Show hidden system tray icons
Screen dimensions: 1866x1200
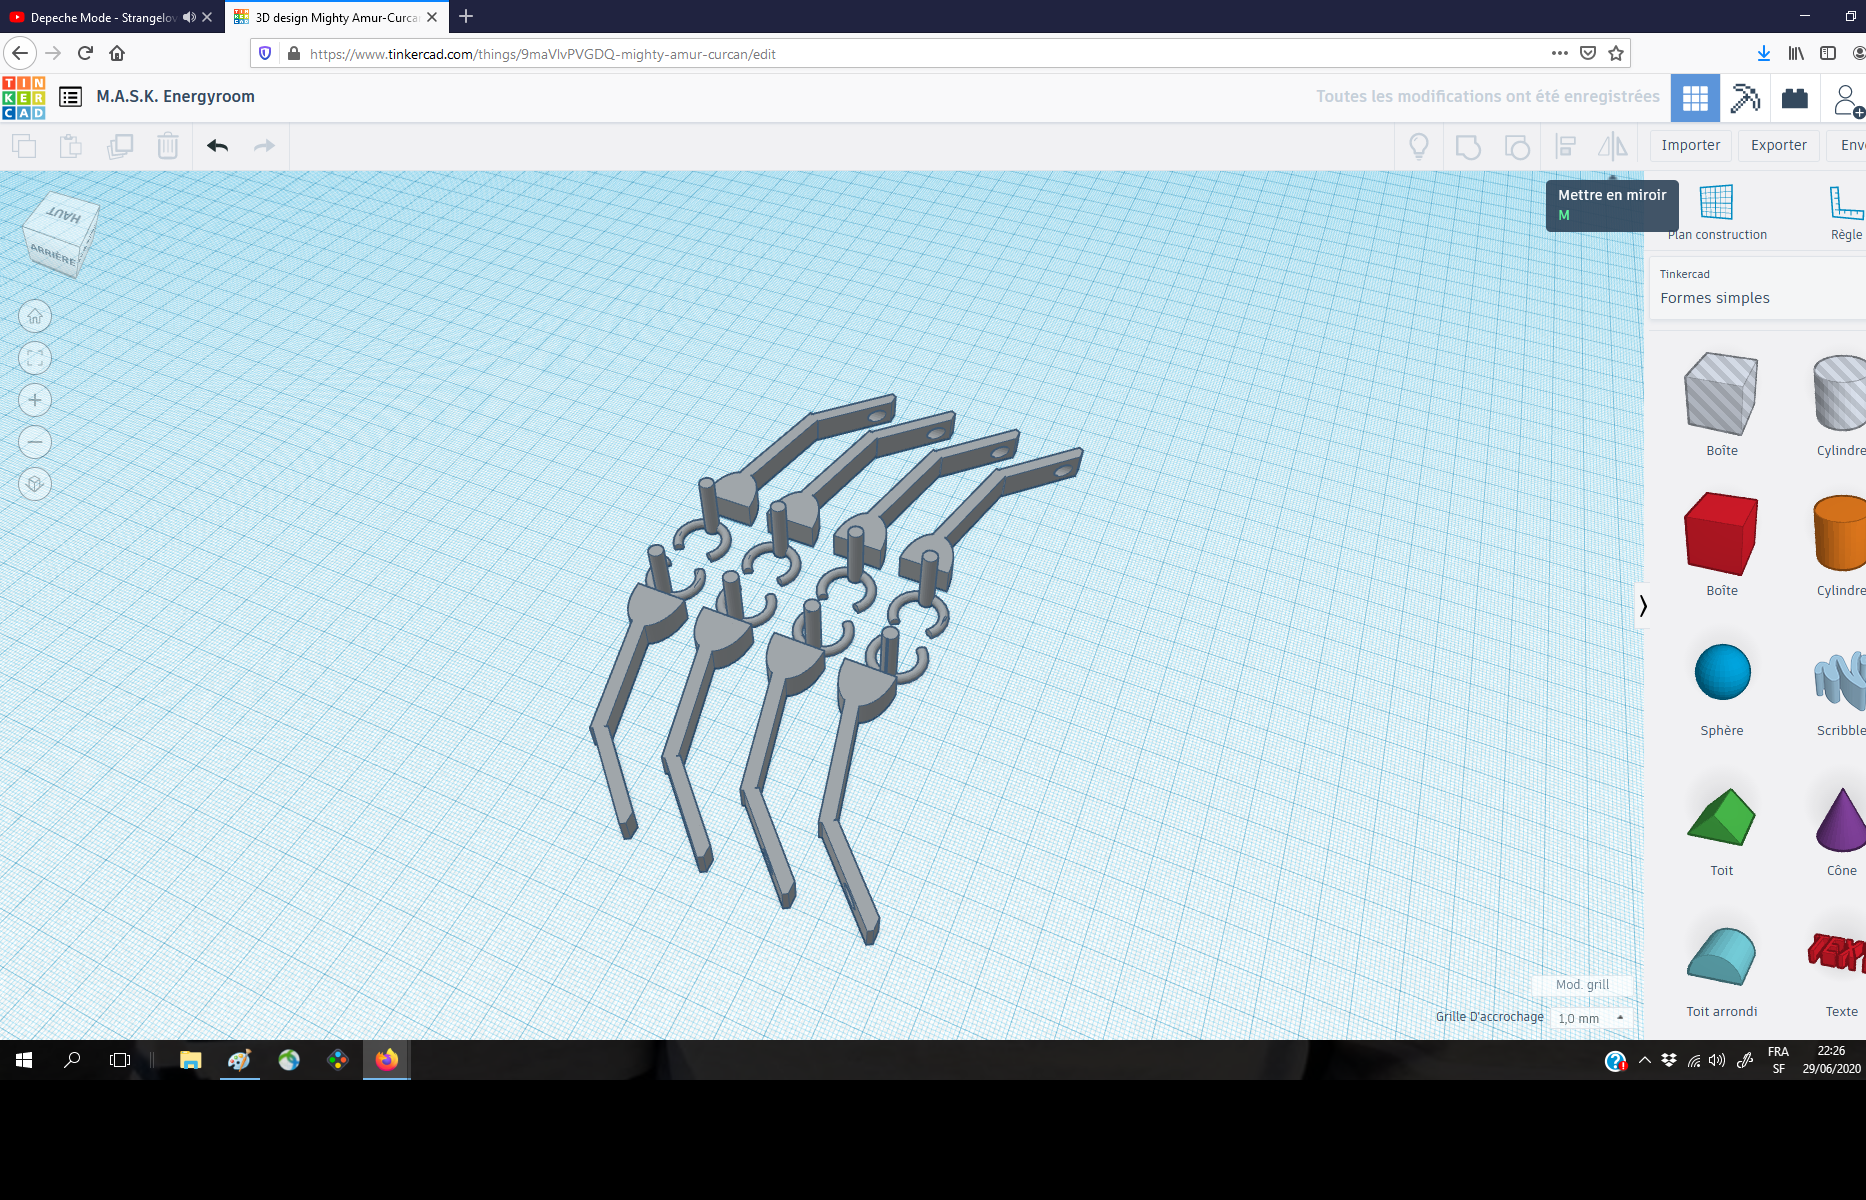point(1644,1060)
